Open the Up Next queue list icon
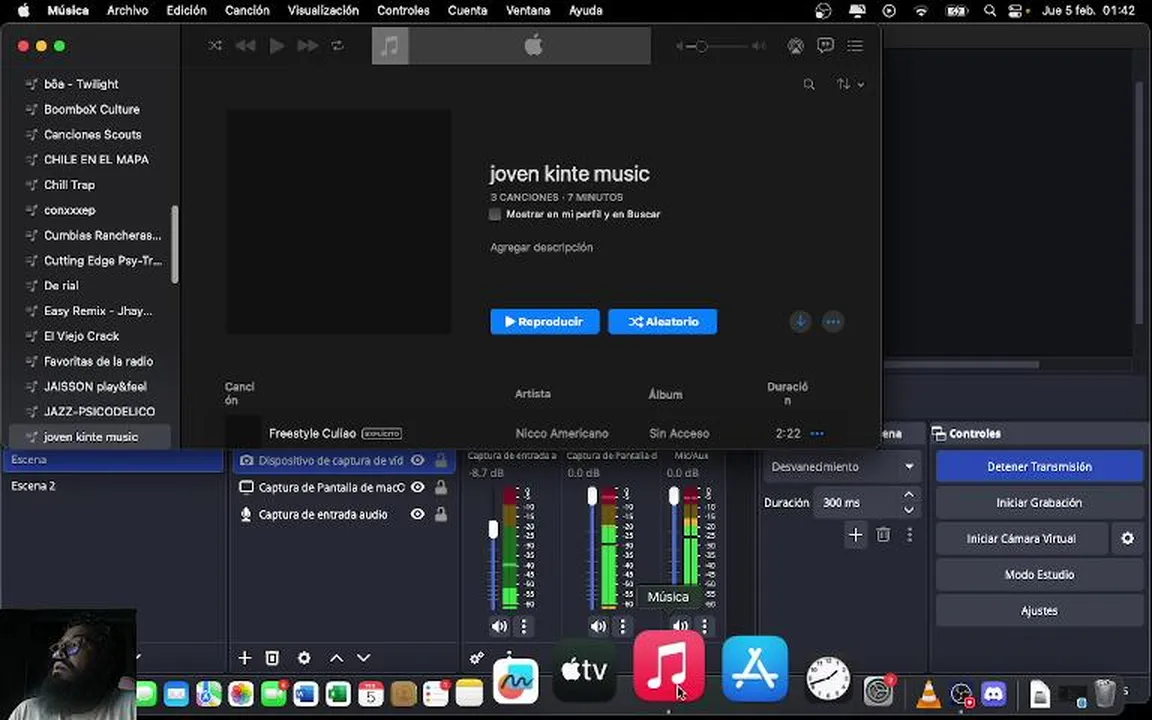This screenshot has width=1152, height=720. (854, 46)
